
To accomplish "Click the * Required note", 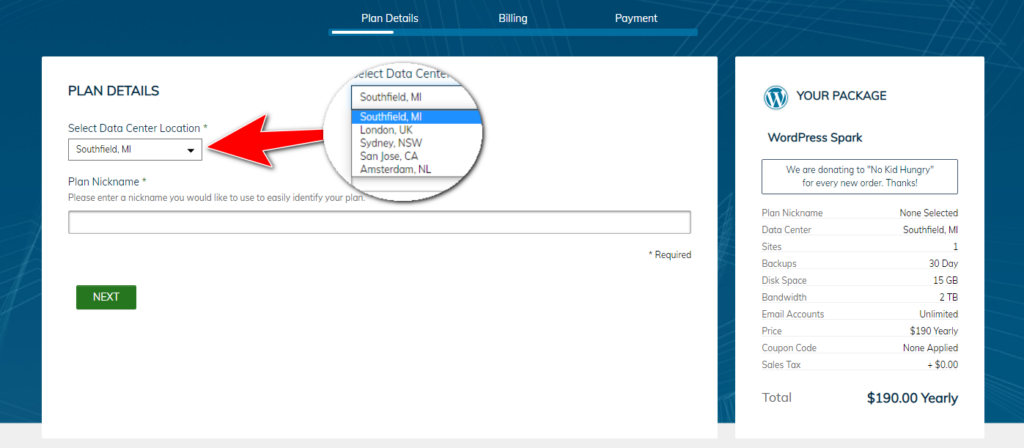I will (669, 255).
